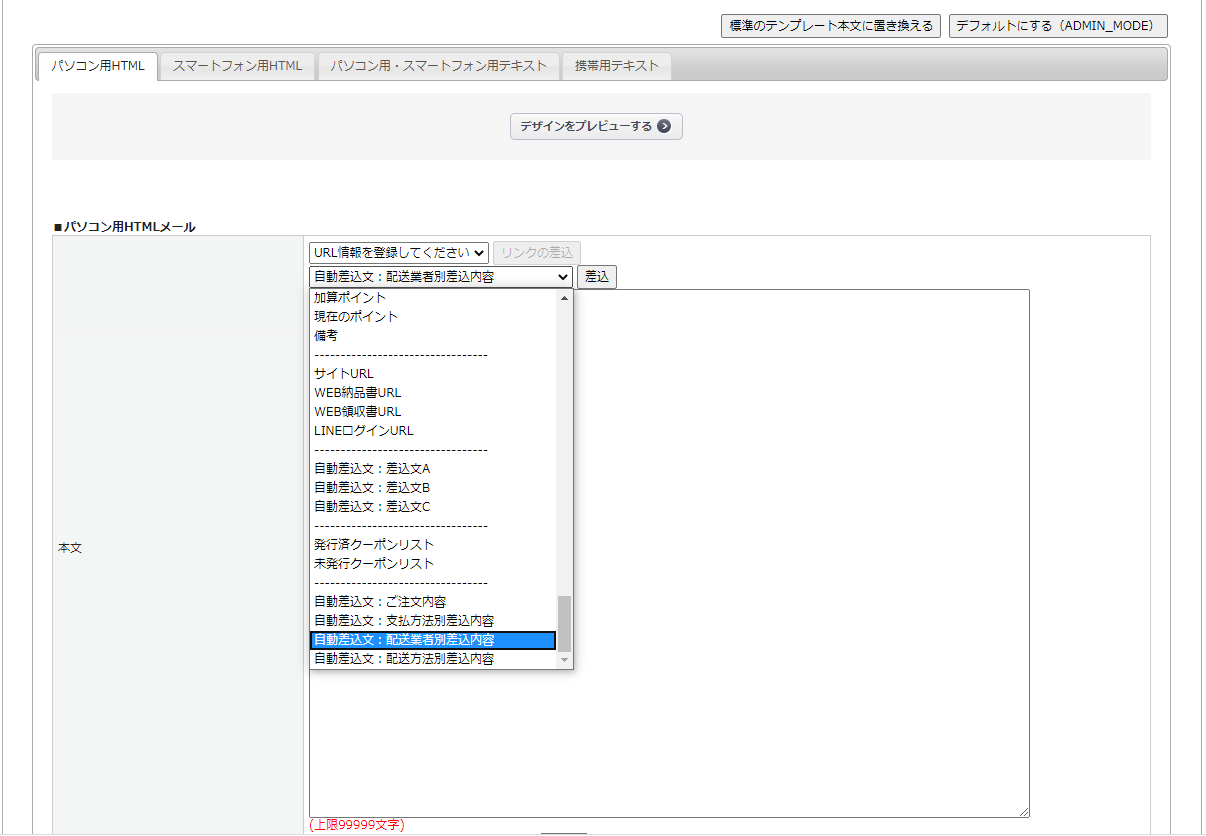Select 自動差込文：差込文A option
1206x836 pixels.
pos(372,469)
